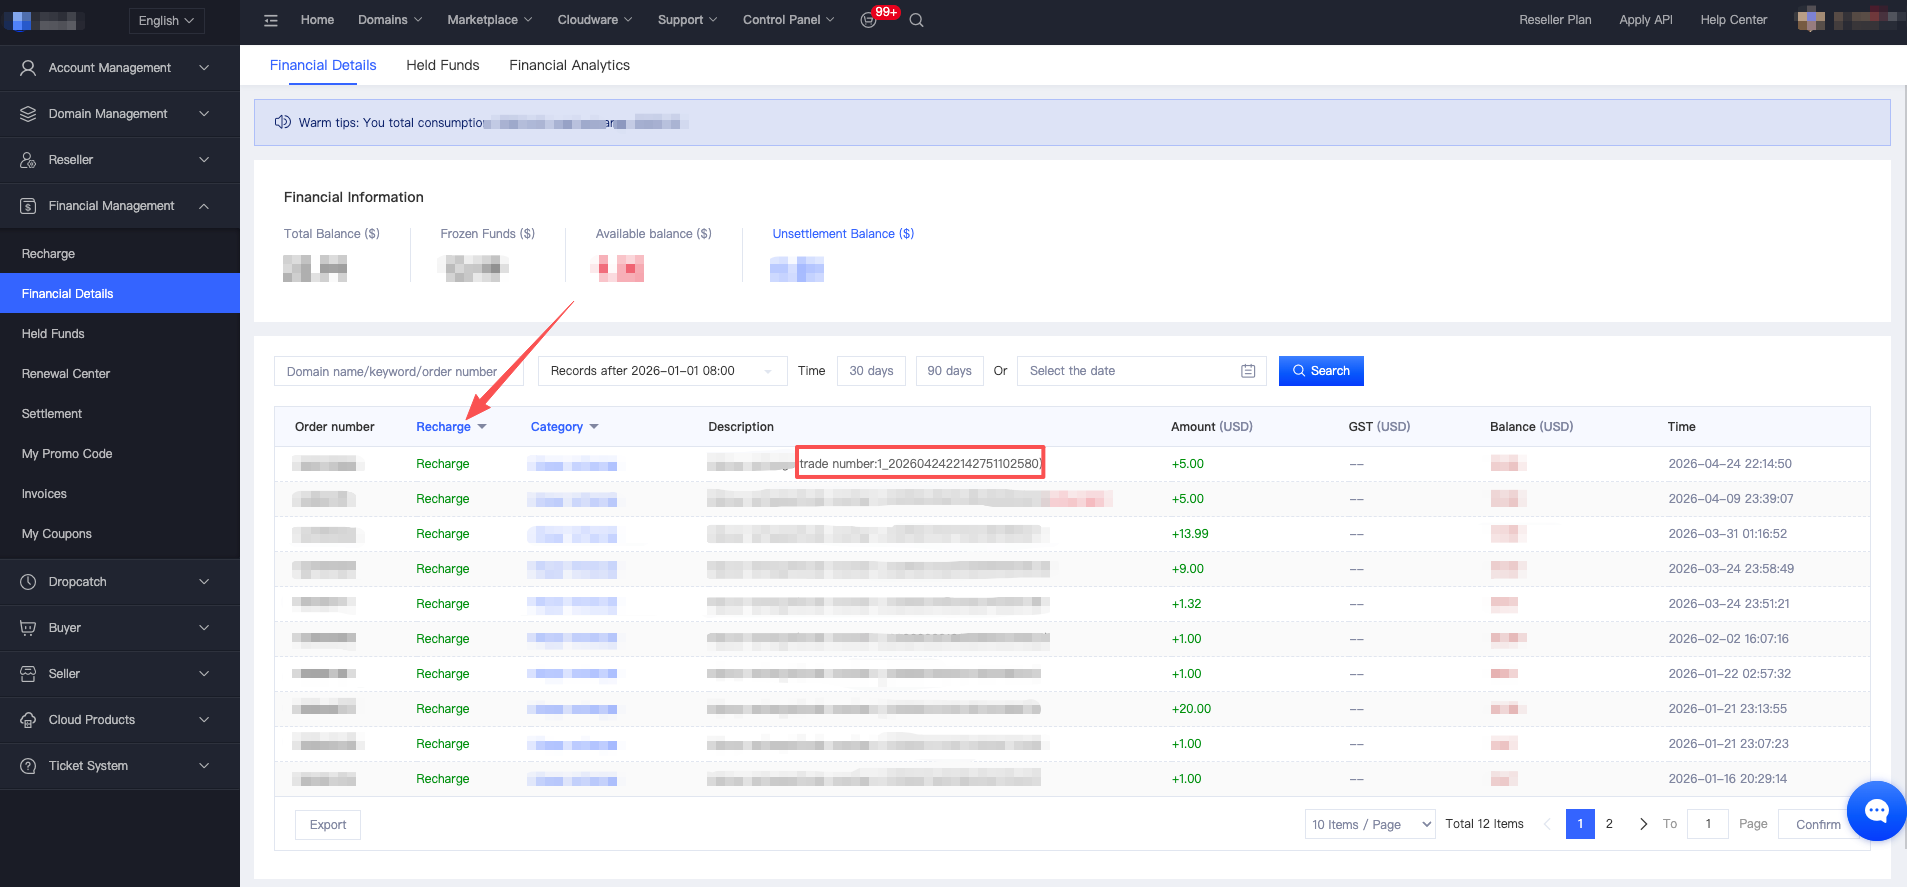This screenshot has height=887, width=1907.
Task: Switch to the Financial Analytics tab
Action: 569,65
